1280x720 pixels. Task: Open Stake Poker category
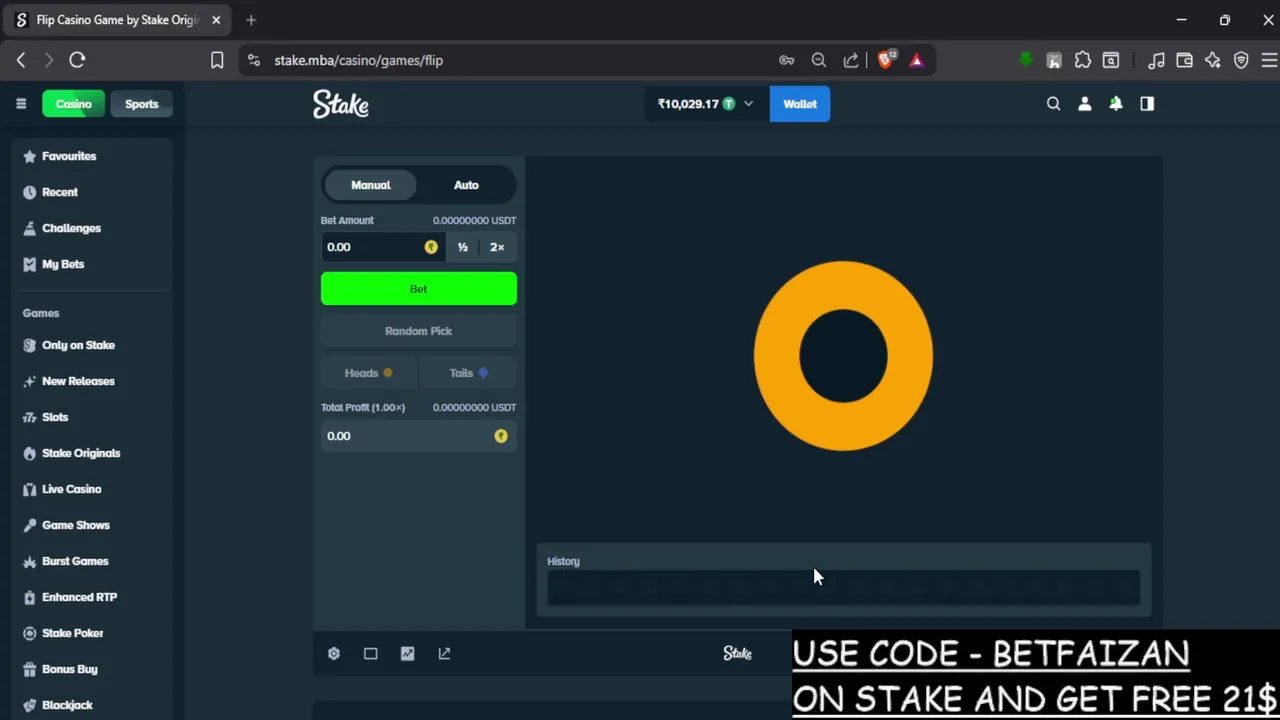pyautogui.click(x=72, y=633)
